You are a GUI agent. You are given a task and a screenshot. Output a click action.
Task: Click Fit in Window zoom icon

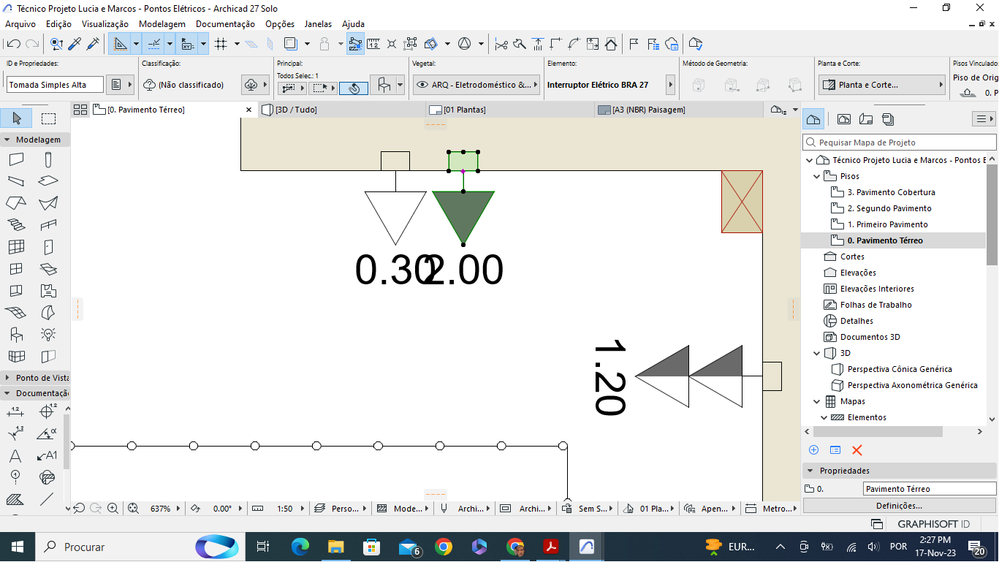pyautogui.click(x=133, y=508)
